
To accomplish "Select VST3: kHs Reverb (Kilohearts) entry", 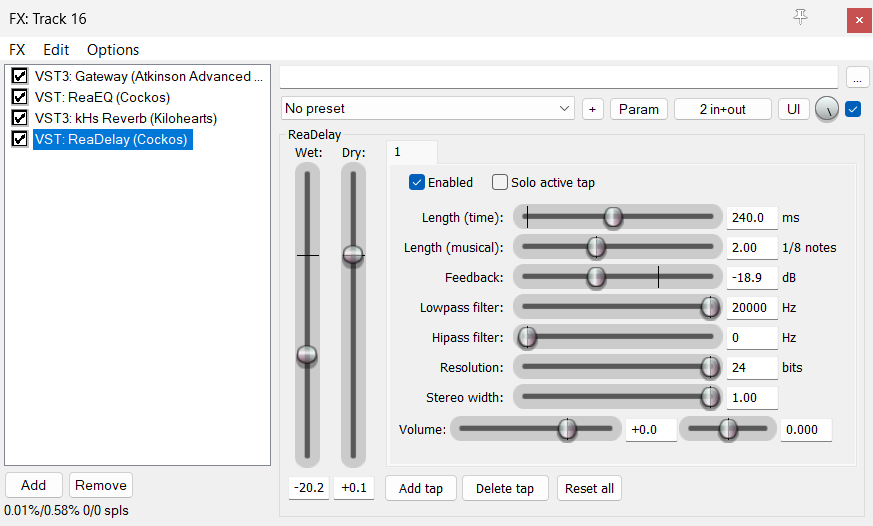I will pyautogui.click(x=126, y=119).
